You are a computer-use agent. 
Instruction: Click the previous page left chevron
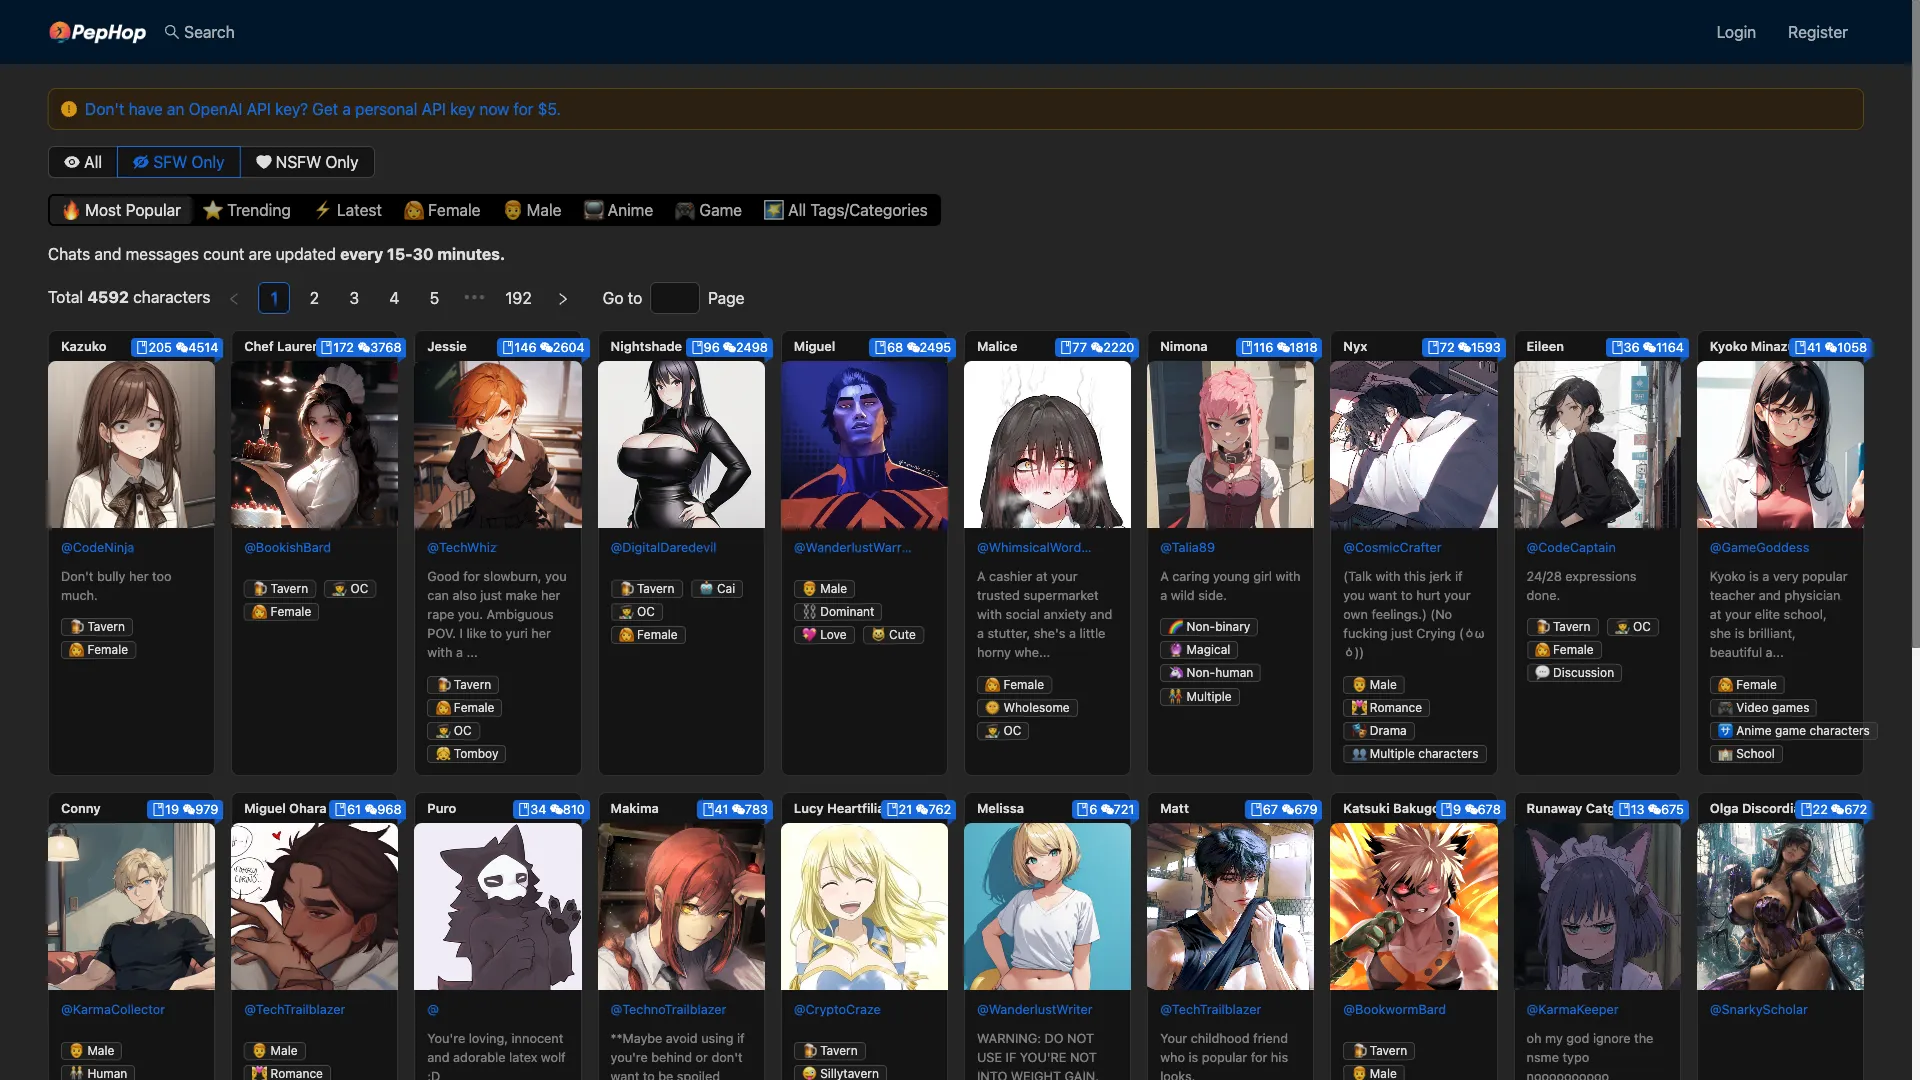[x=234, y=298]
